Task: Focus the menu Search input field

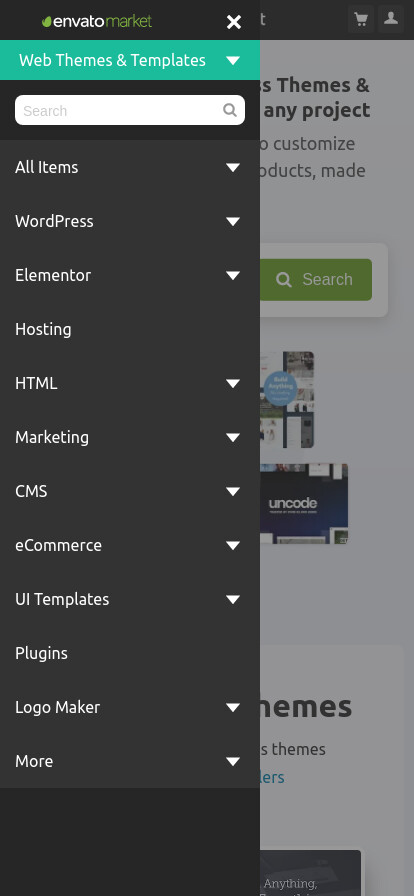Action: [x=130, y=110]
